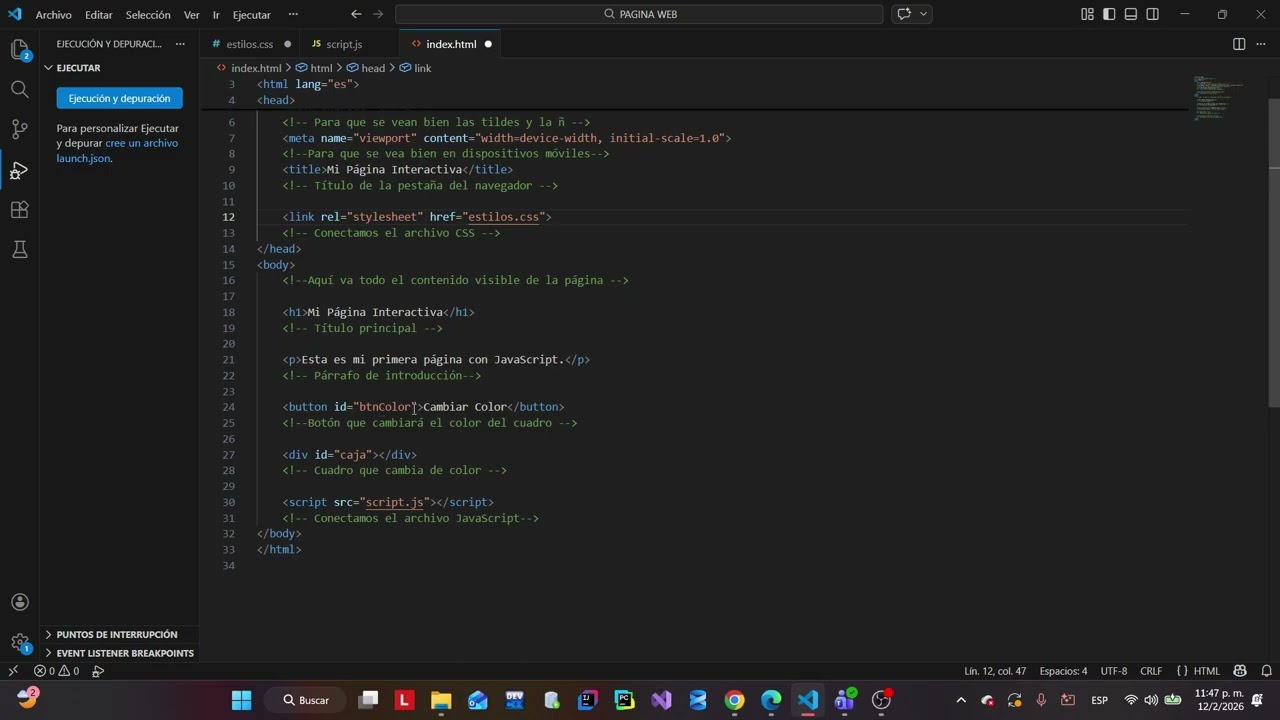Switch to the estilos.css tab
The image size is (1280, 720).
click(250, 44)
